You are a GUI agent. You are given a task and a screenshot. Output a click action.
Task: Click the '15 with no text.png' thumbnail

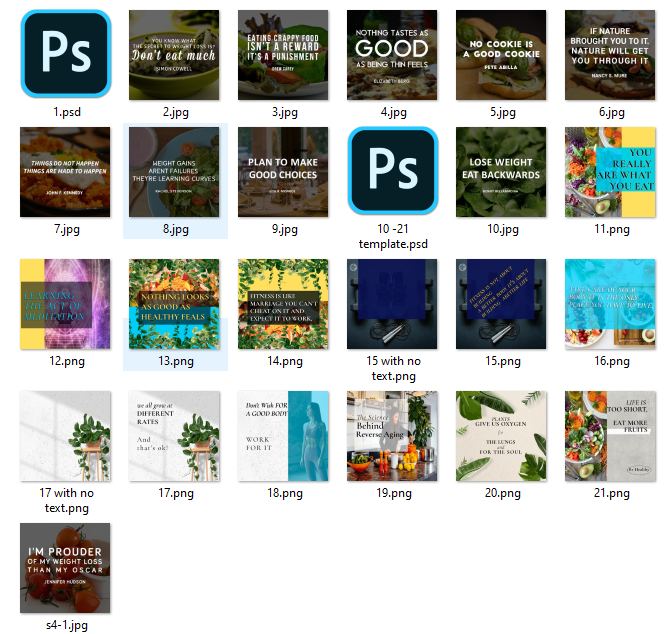point(392,304)
